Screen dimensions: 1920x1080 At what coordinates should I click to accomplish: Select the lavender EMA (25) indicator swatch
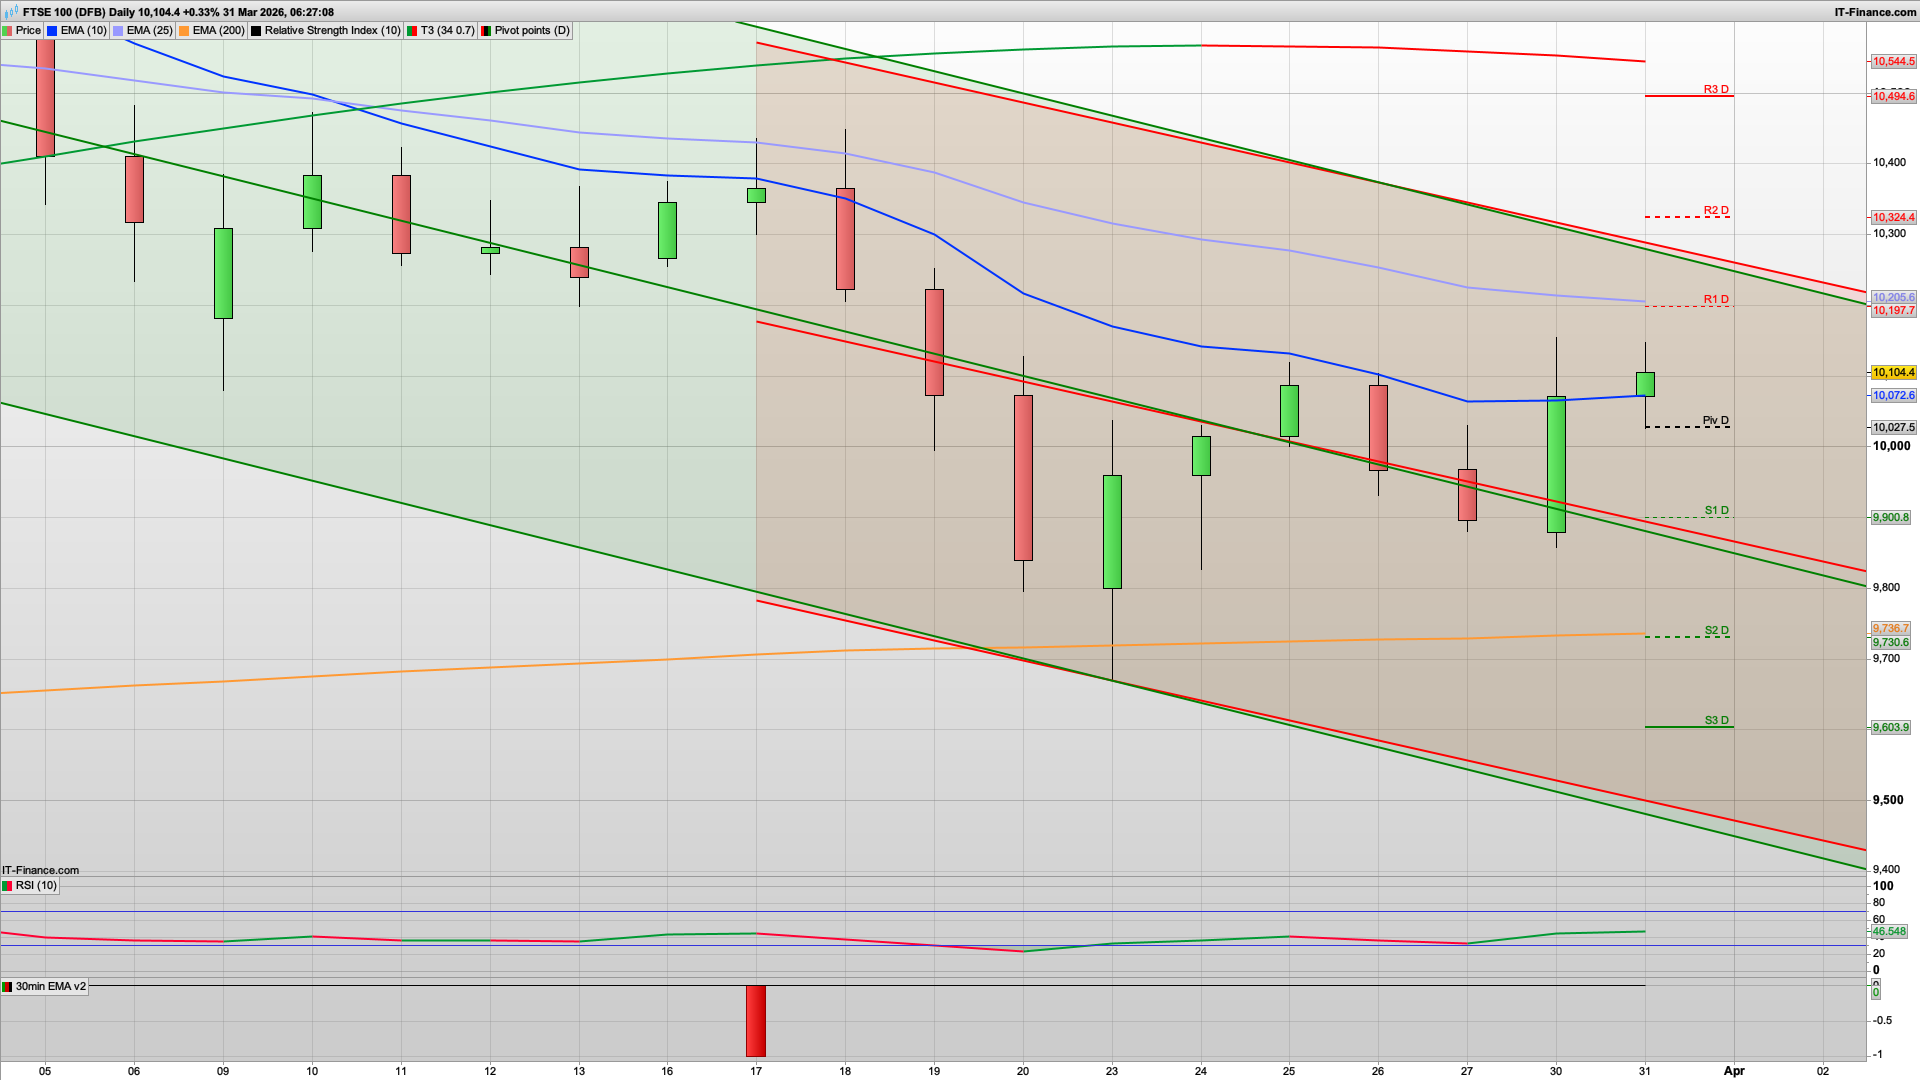pyautogui.click(x=117, y=30)
